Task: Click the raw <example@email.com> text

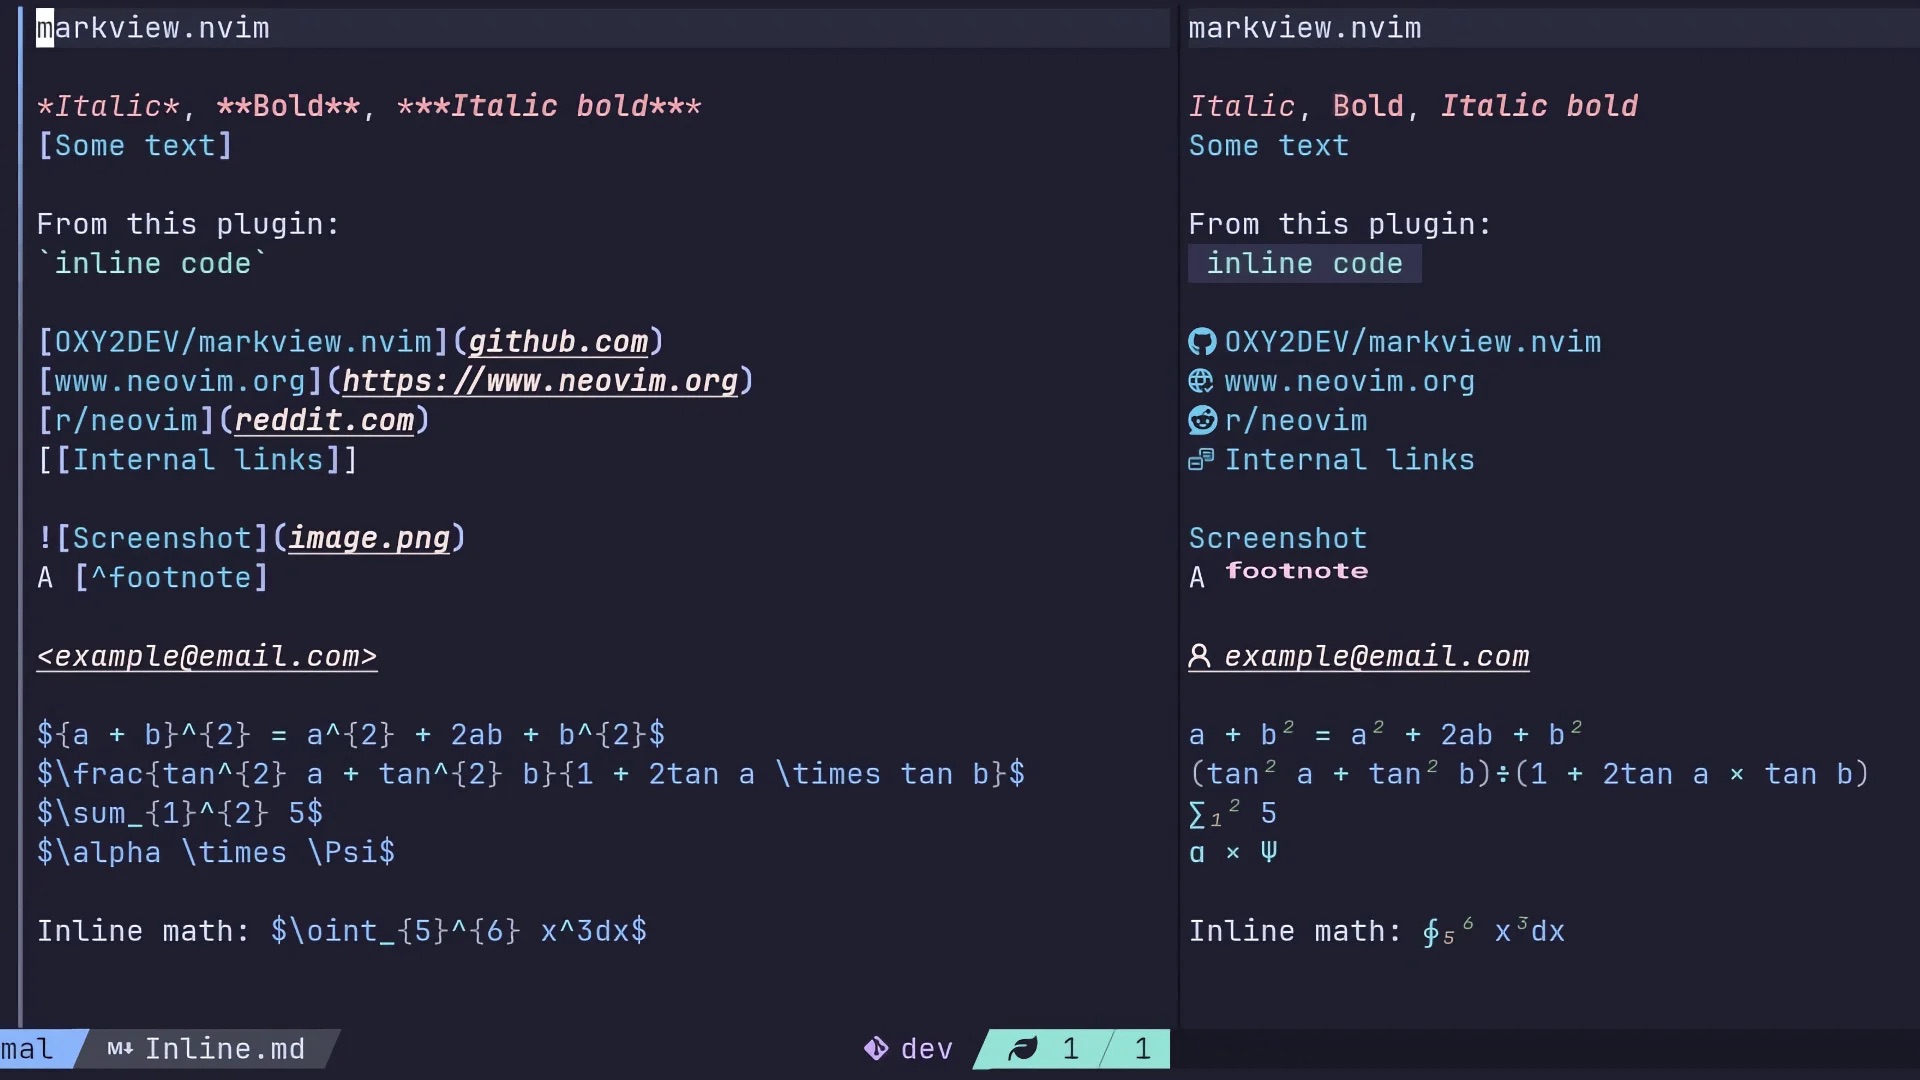Action: 207,656
